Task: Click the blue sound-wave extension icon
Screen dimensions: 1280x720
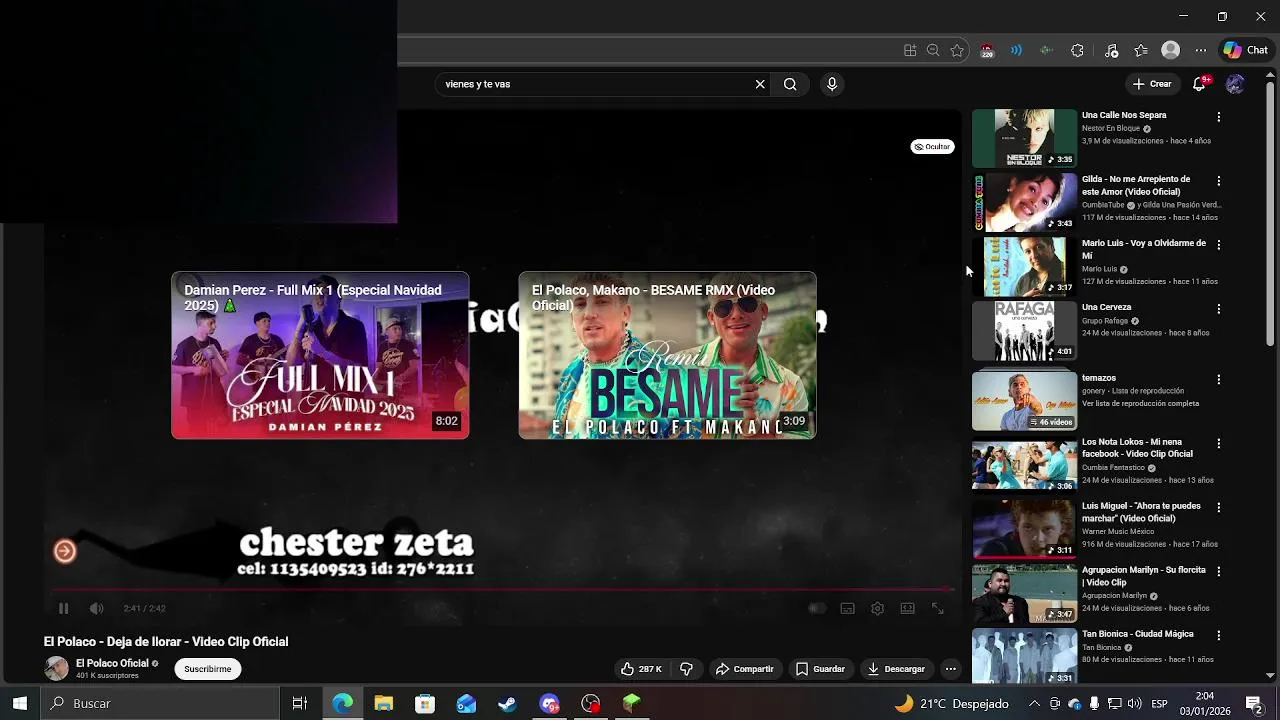Action: point(1016,50)
